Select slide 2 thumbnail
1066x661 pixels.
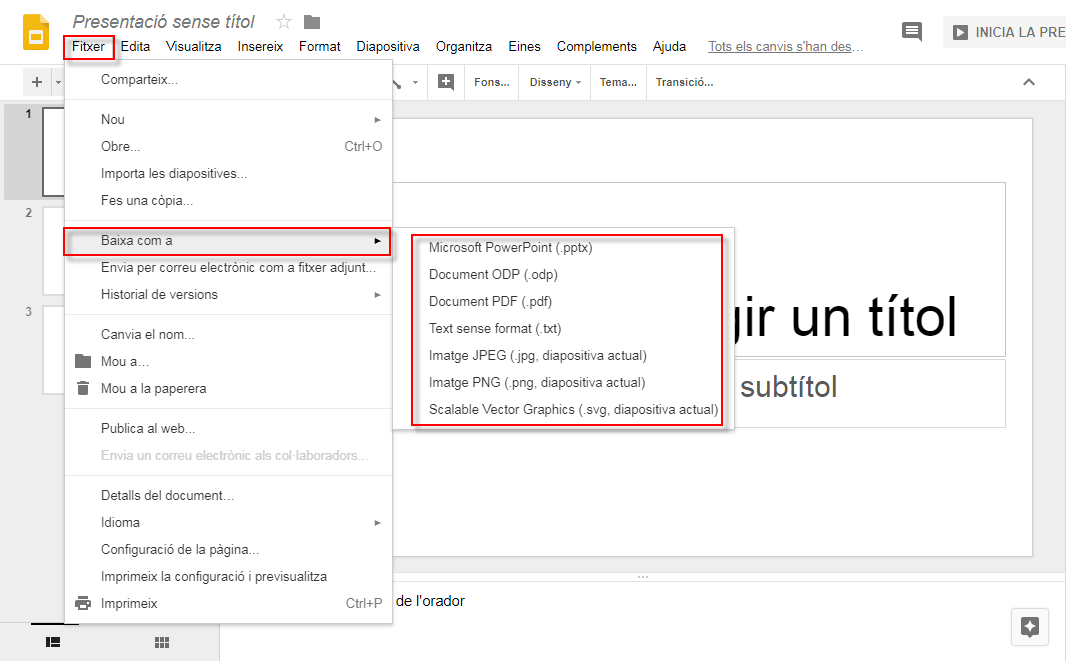click(54, 251)
